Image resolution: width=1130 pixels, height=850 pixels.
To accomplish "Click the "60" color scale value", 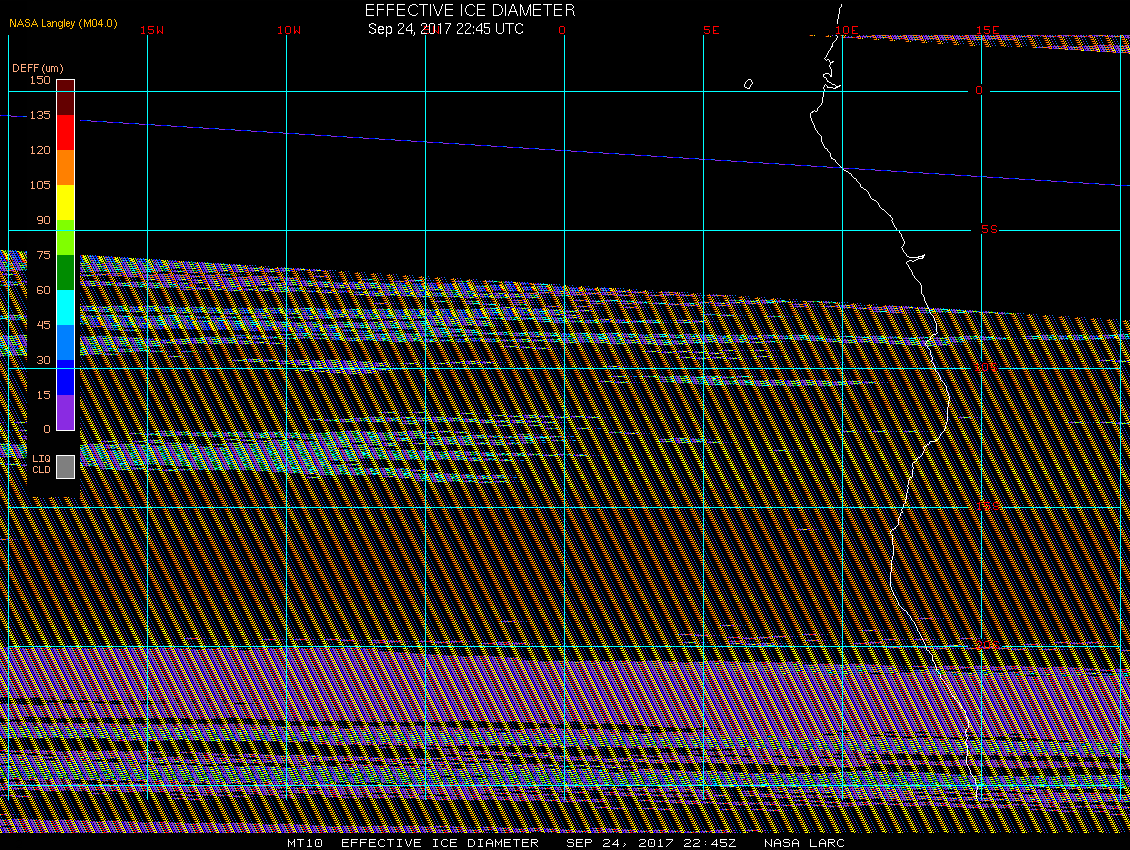I will pos(43,290).
